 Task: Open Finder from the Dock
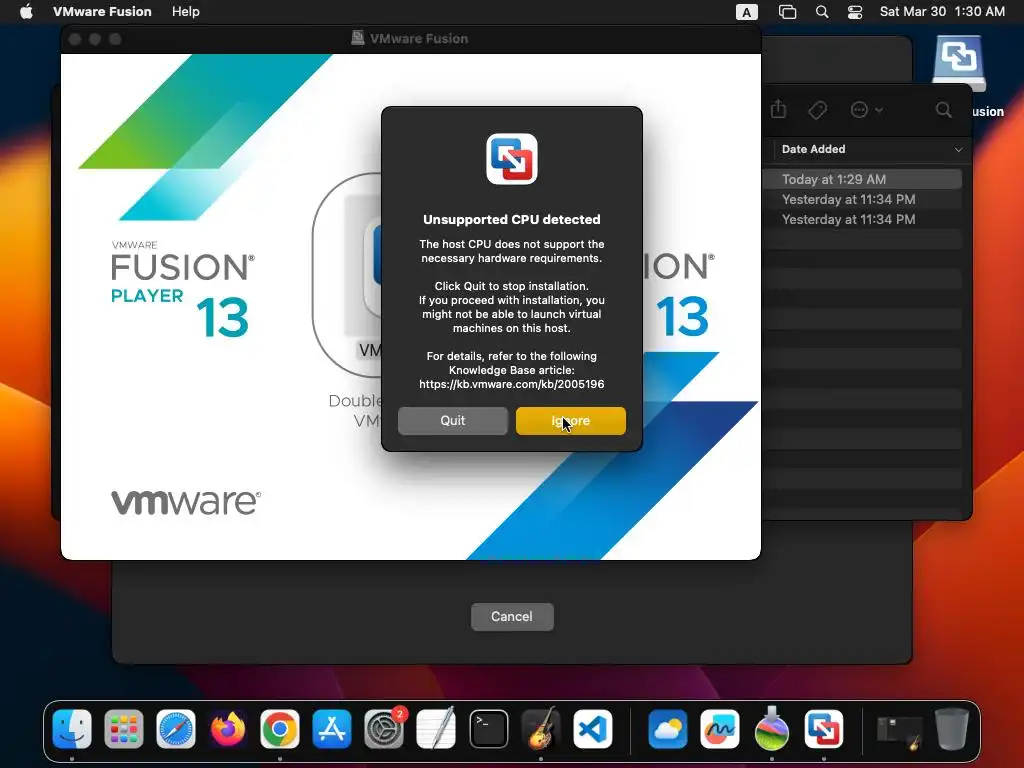pyautogui.click(x=72, y=729)
